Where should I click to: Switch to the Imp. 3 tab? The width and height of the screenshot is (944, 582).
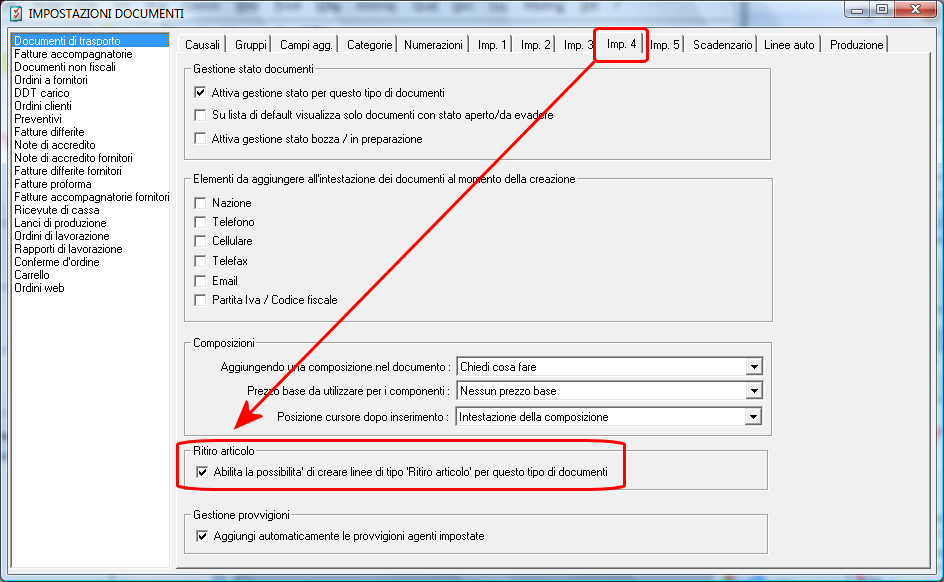pyautogui.click(x=577, y=45)
